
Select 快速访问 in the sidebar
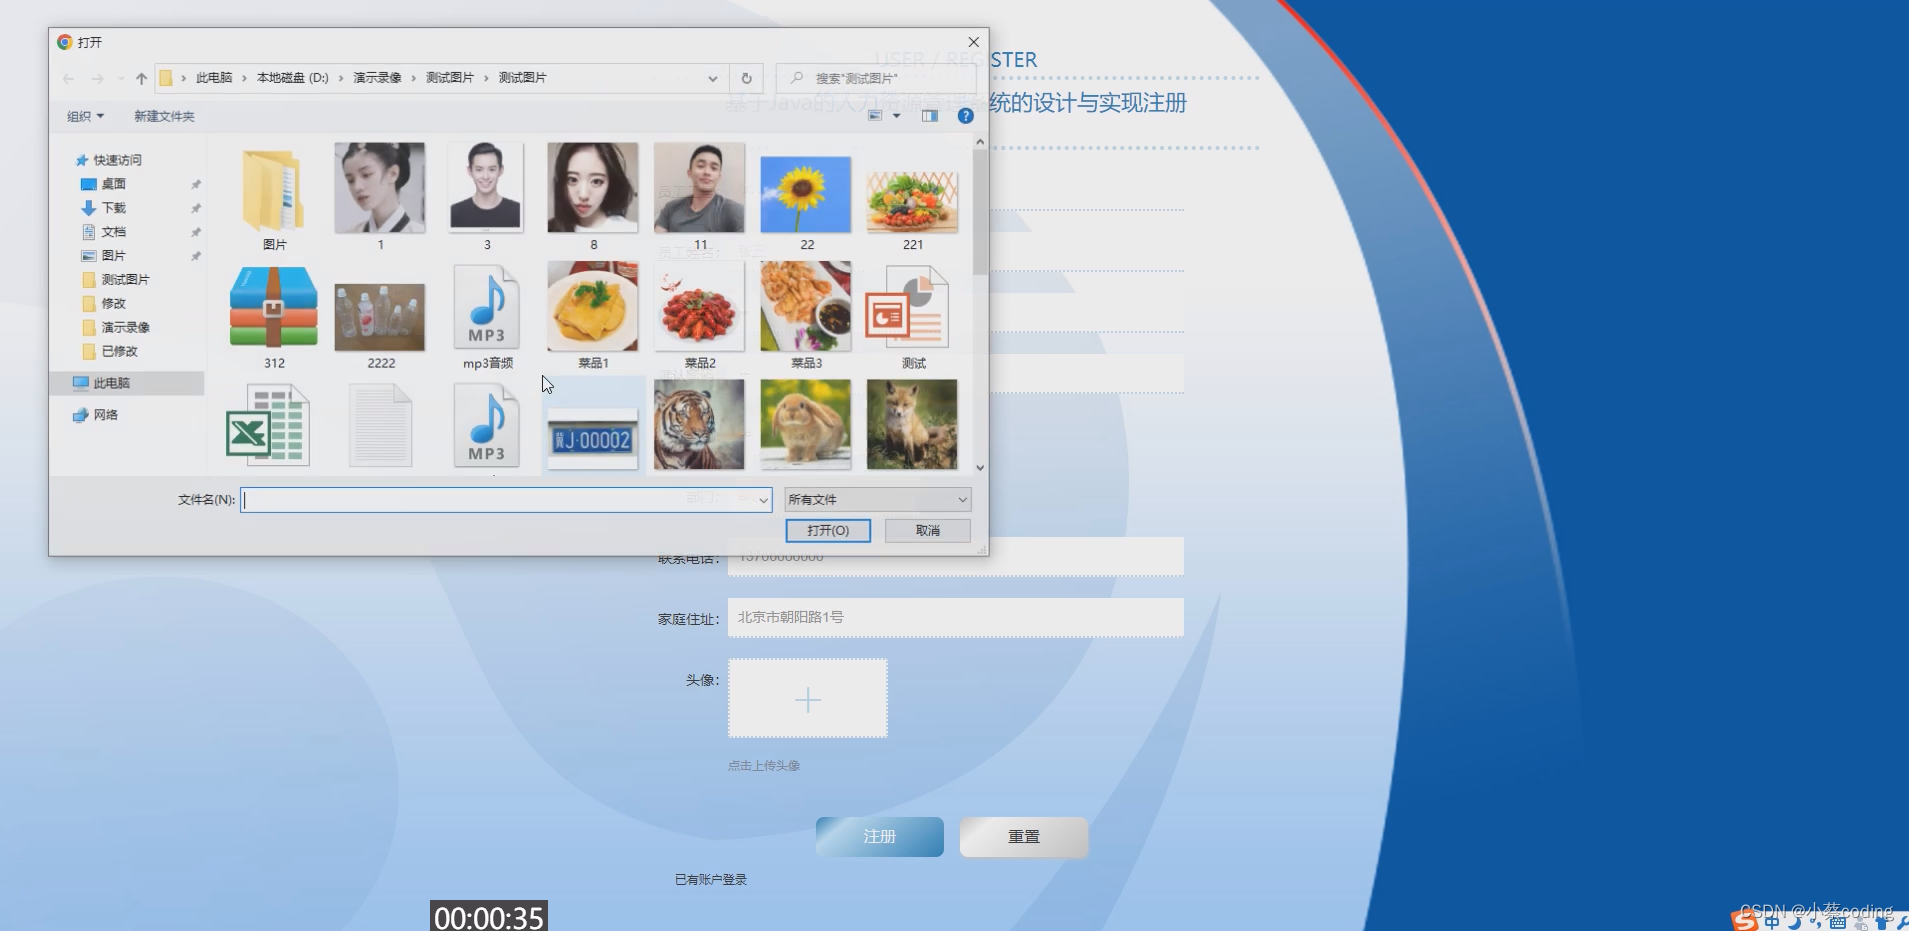(x=117, y=160)
